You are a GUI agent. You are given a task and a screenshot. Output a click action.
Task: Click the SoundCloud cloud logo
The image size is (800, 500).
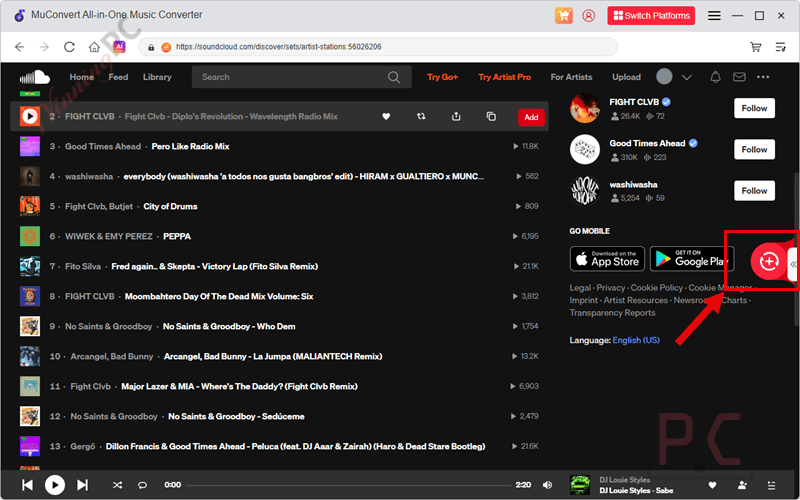point(35,77)
